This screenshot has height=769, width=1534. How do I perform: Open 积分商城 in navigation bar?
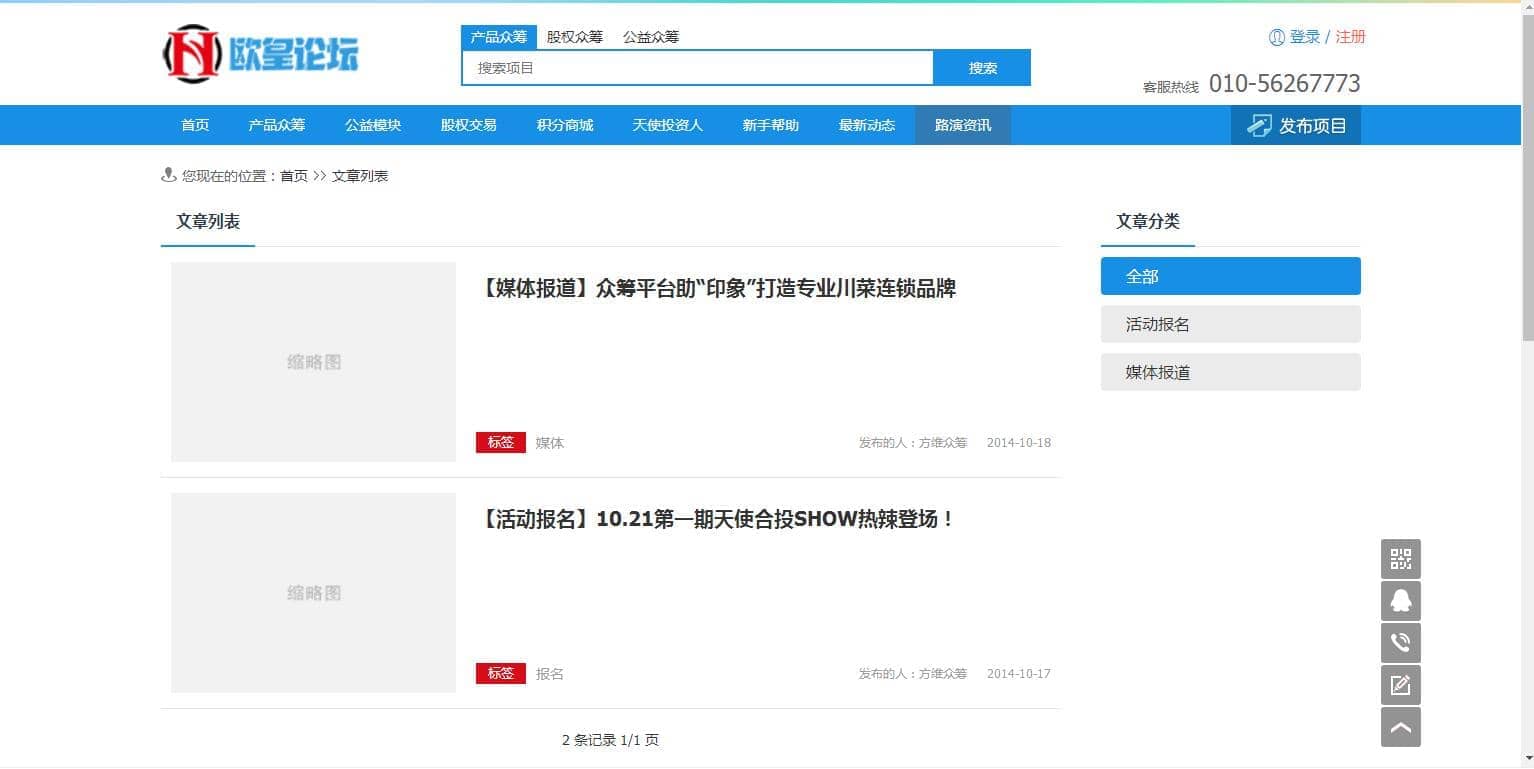pyautogui.click(x=564, y=125)
